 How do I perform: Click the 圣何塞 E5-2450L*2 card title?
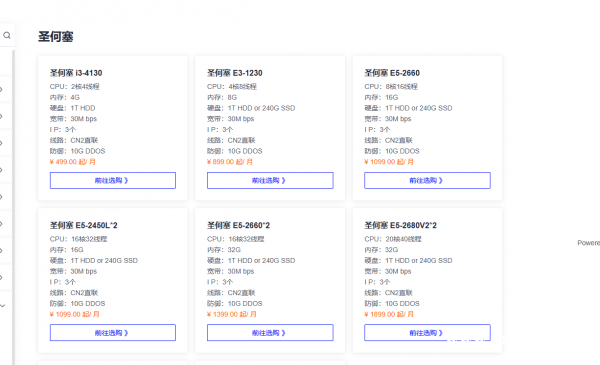[x=83, y=225]
